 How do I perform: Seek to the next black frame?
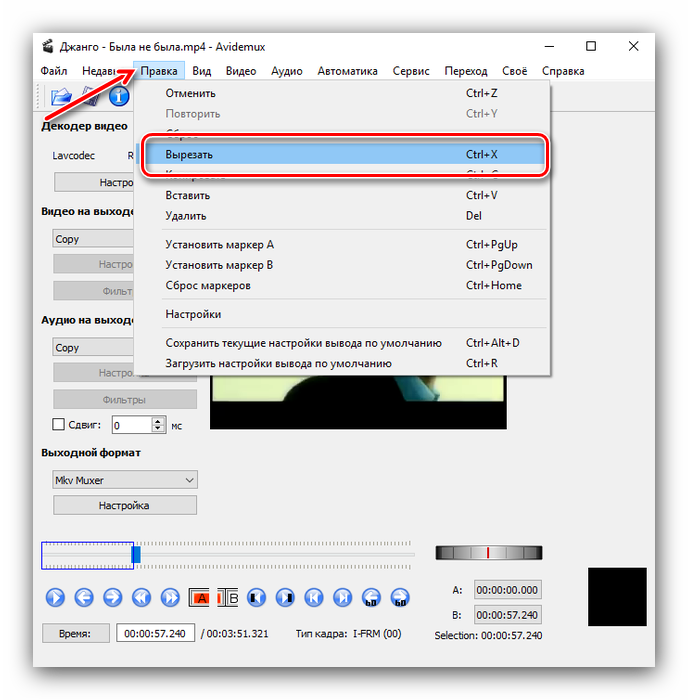285,598
